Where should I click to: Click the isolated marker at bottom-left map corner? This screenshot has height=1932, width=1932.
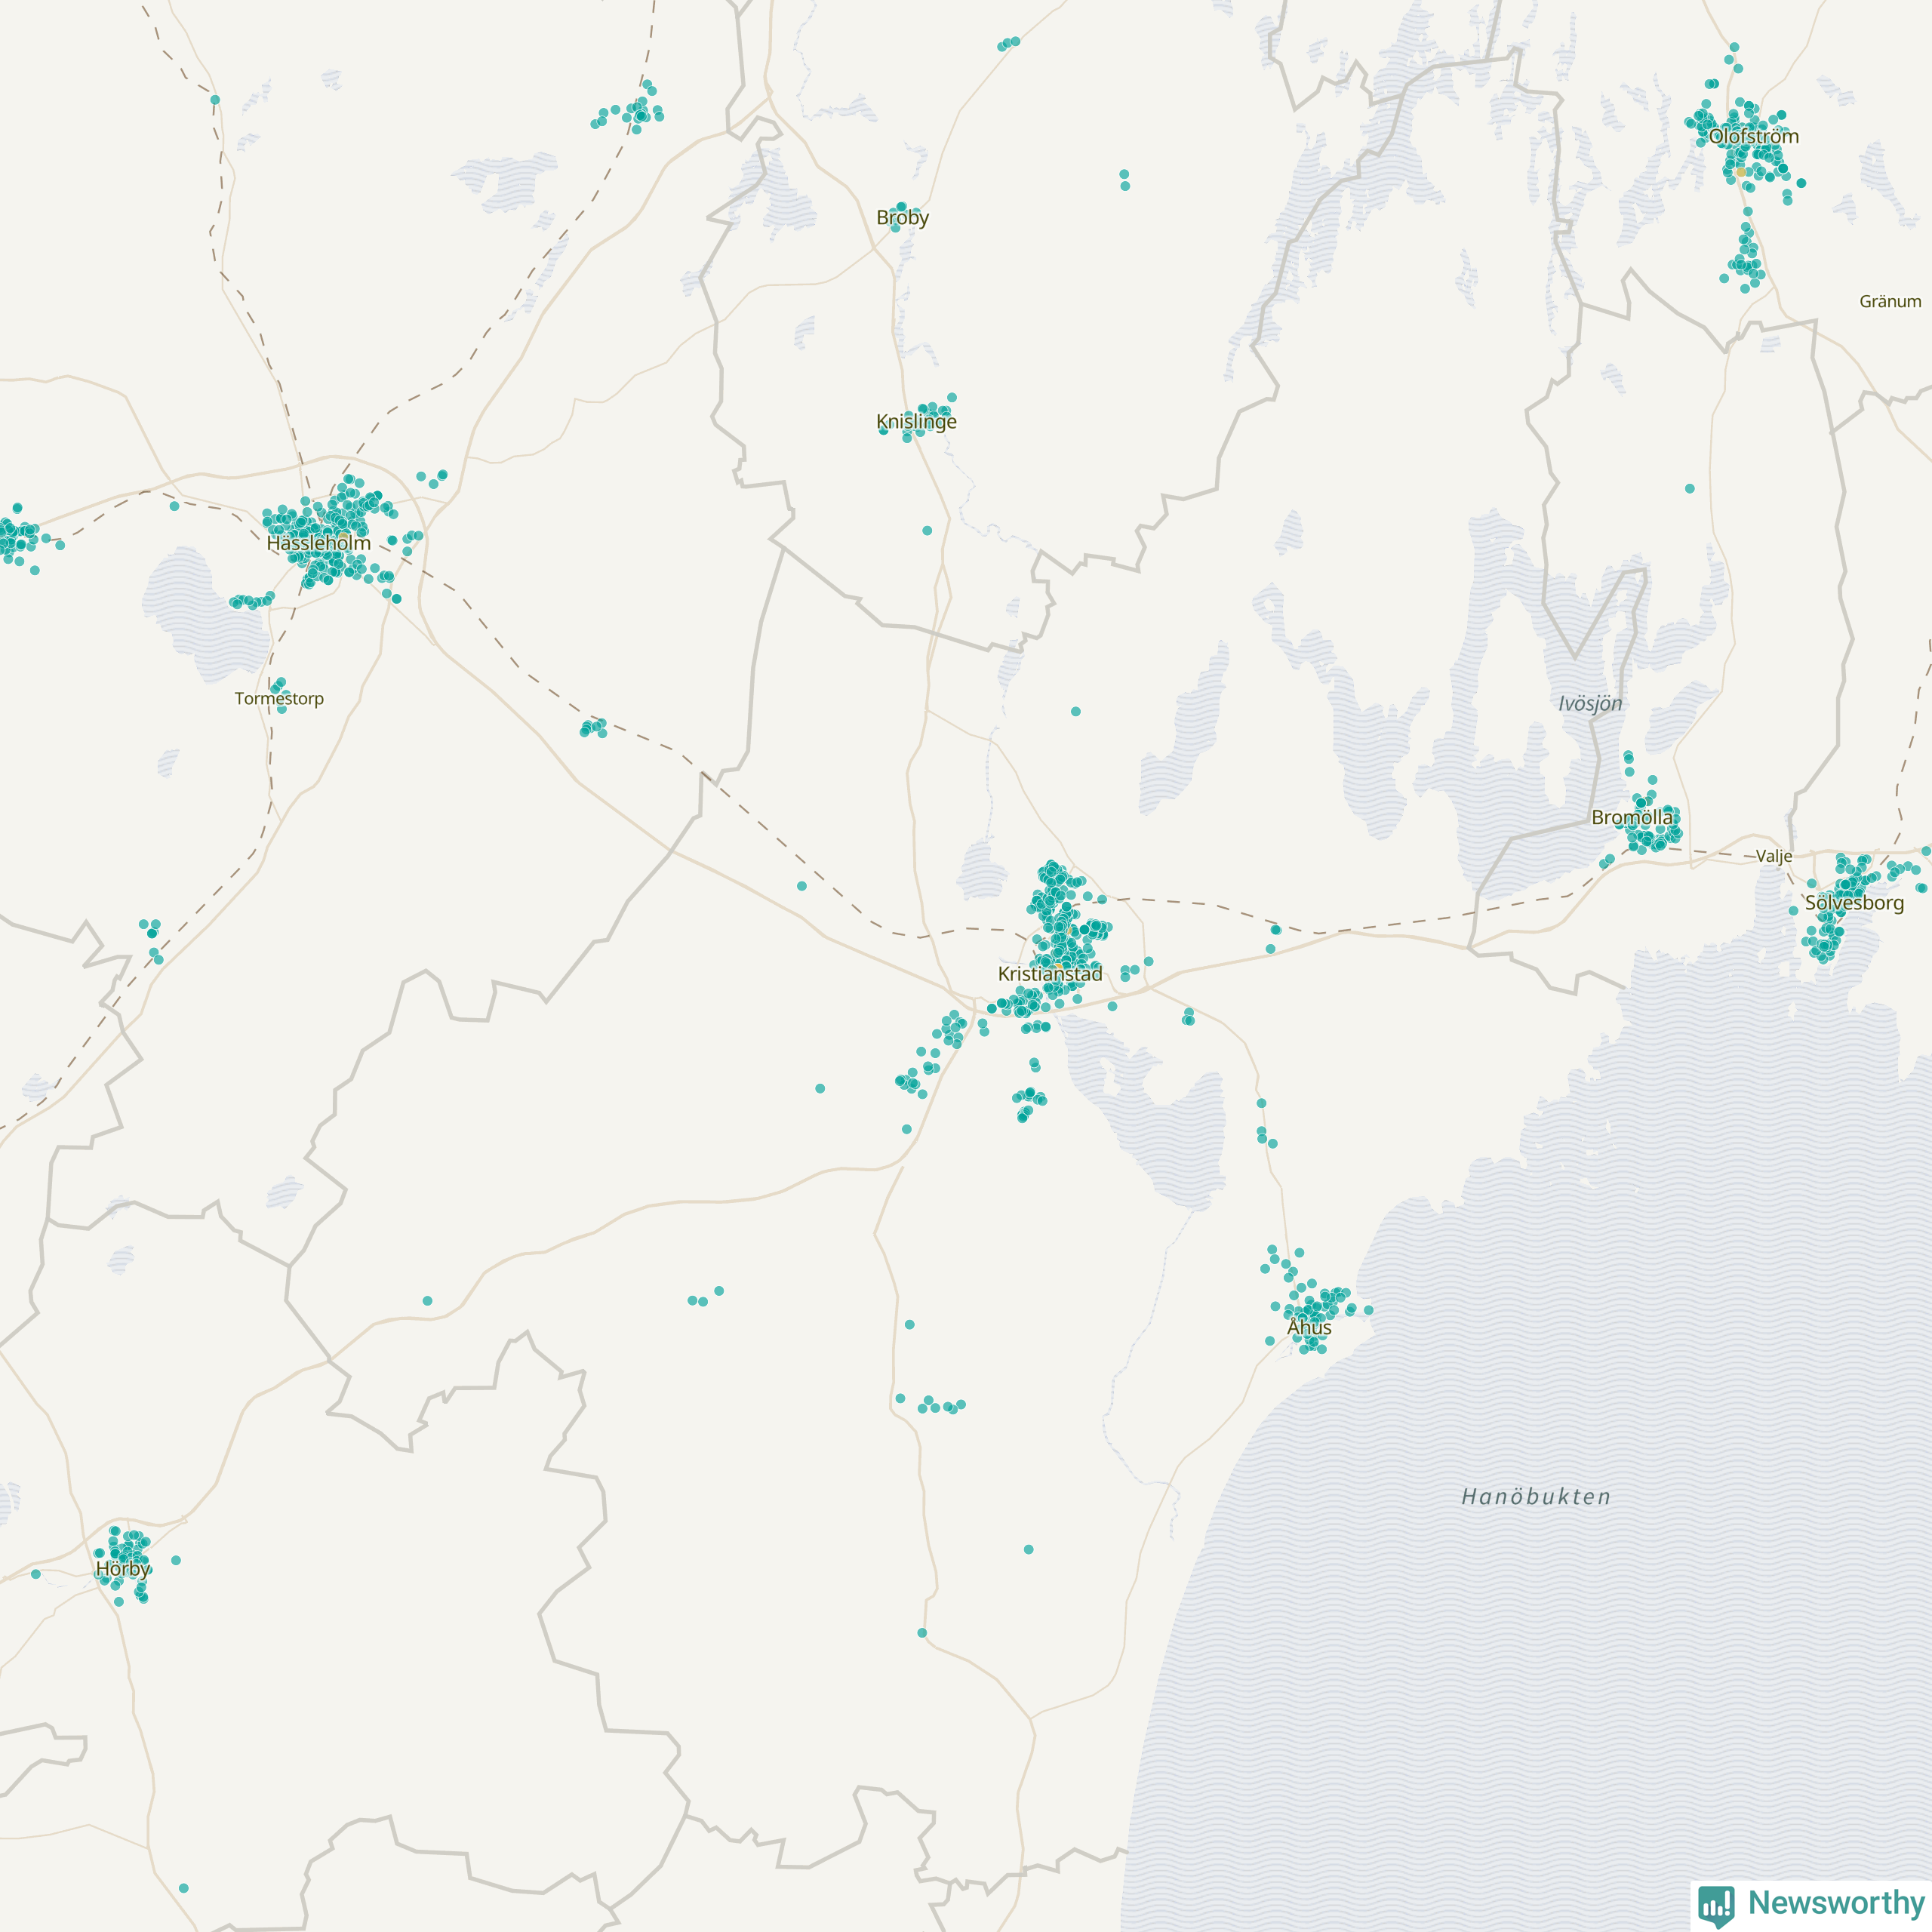point(183,1888)
